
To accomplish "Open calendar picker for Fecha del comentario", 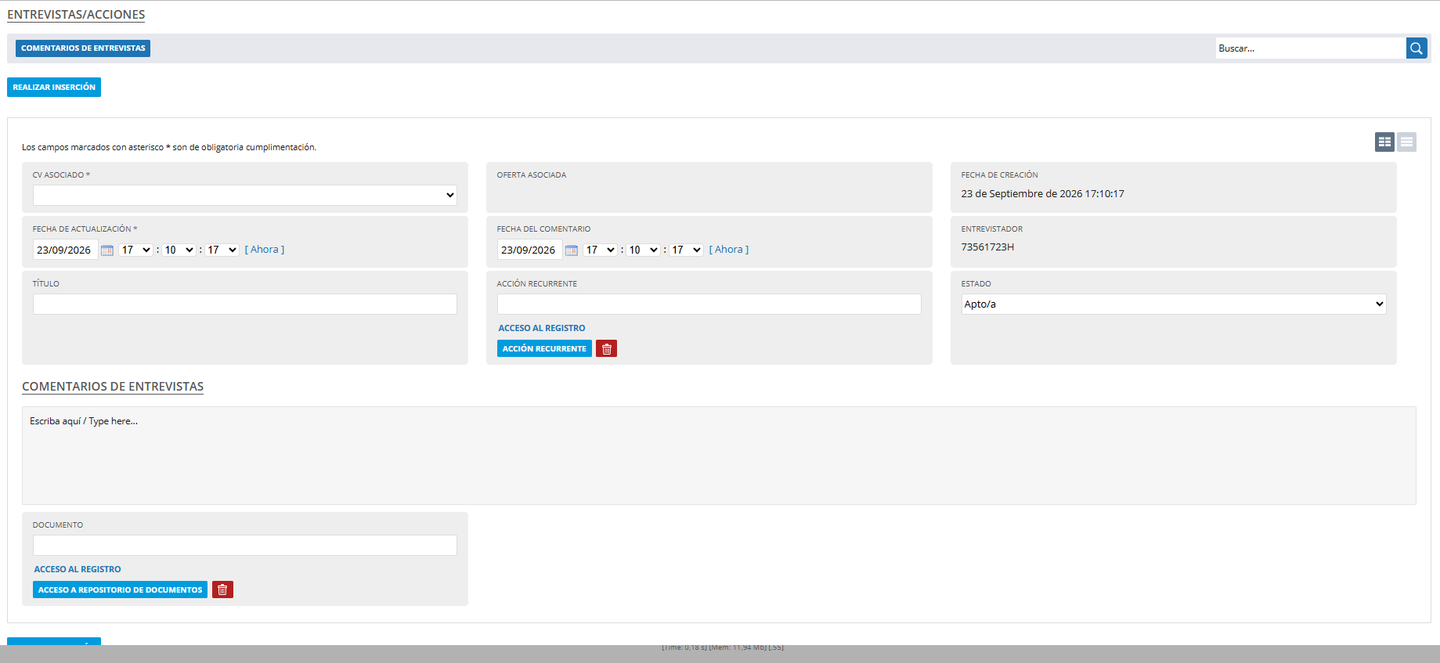I will click(x=571, y=250).
